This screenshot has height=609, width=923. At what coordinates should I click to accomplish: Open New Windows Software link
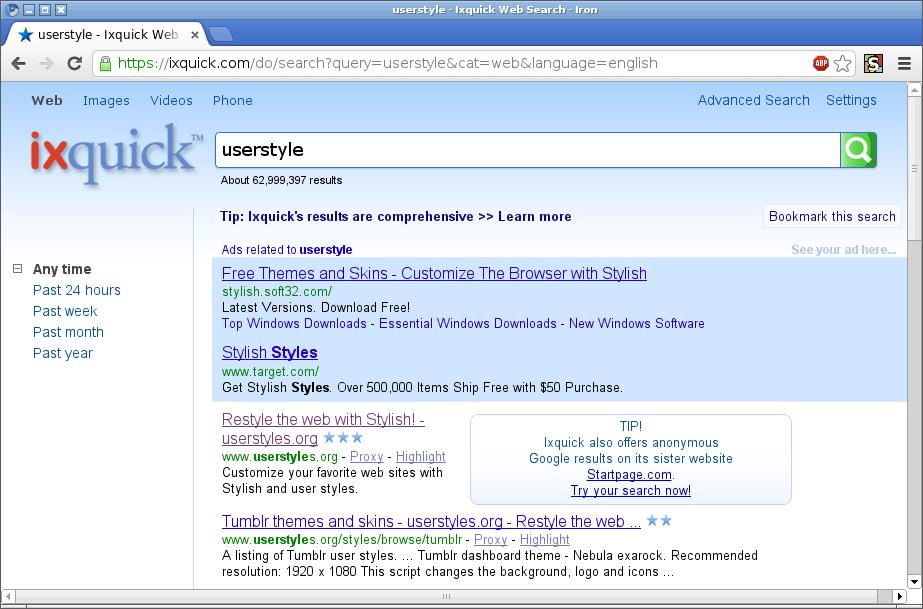coord(636,324)
